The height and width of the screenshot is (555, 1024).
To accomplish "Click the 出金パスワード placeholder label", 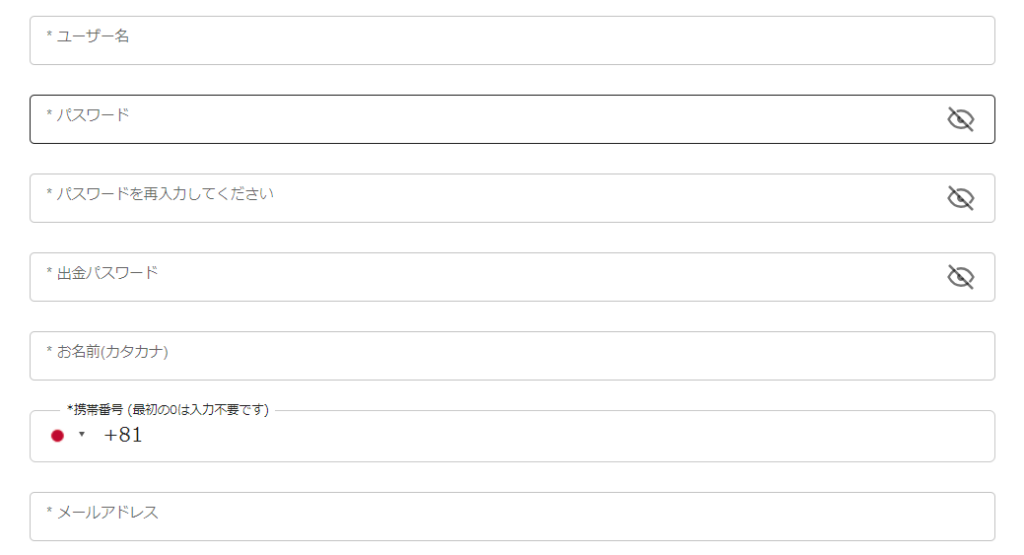I will [x=102, y=273].
